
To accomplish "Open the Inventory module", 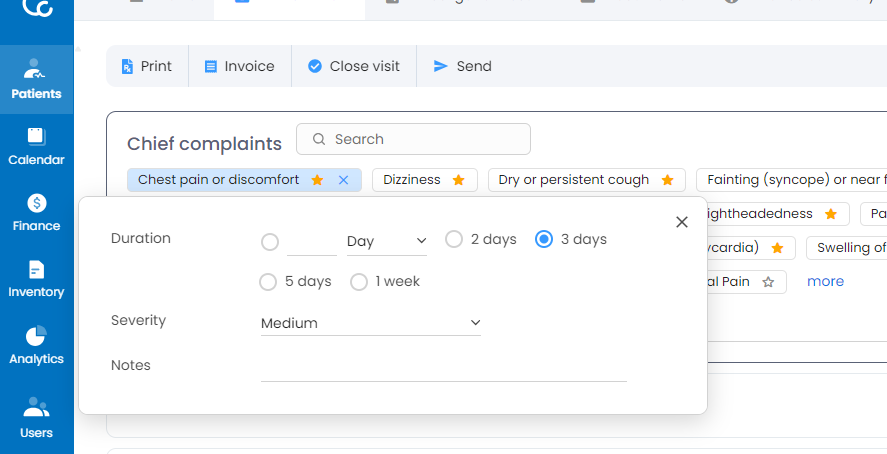I will click(36, 279).
